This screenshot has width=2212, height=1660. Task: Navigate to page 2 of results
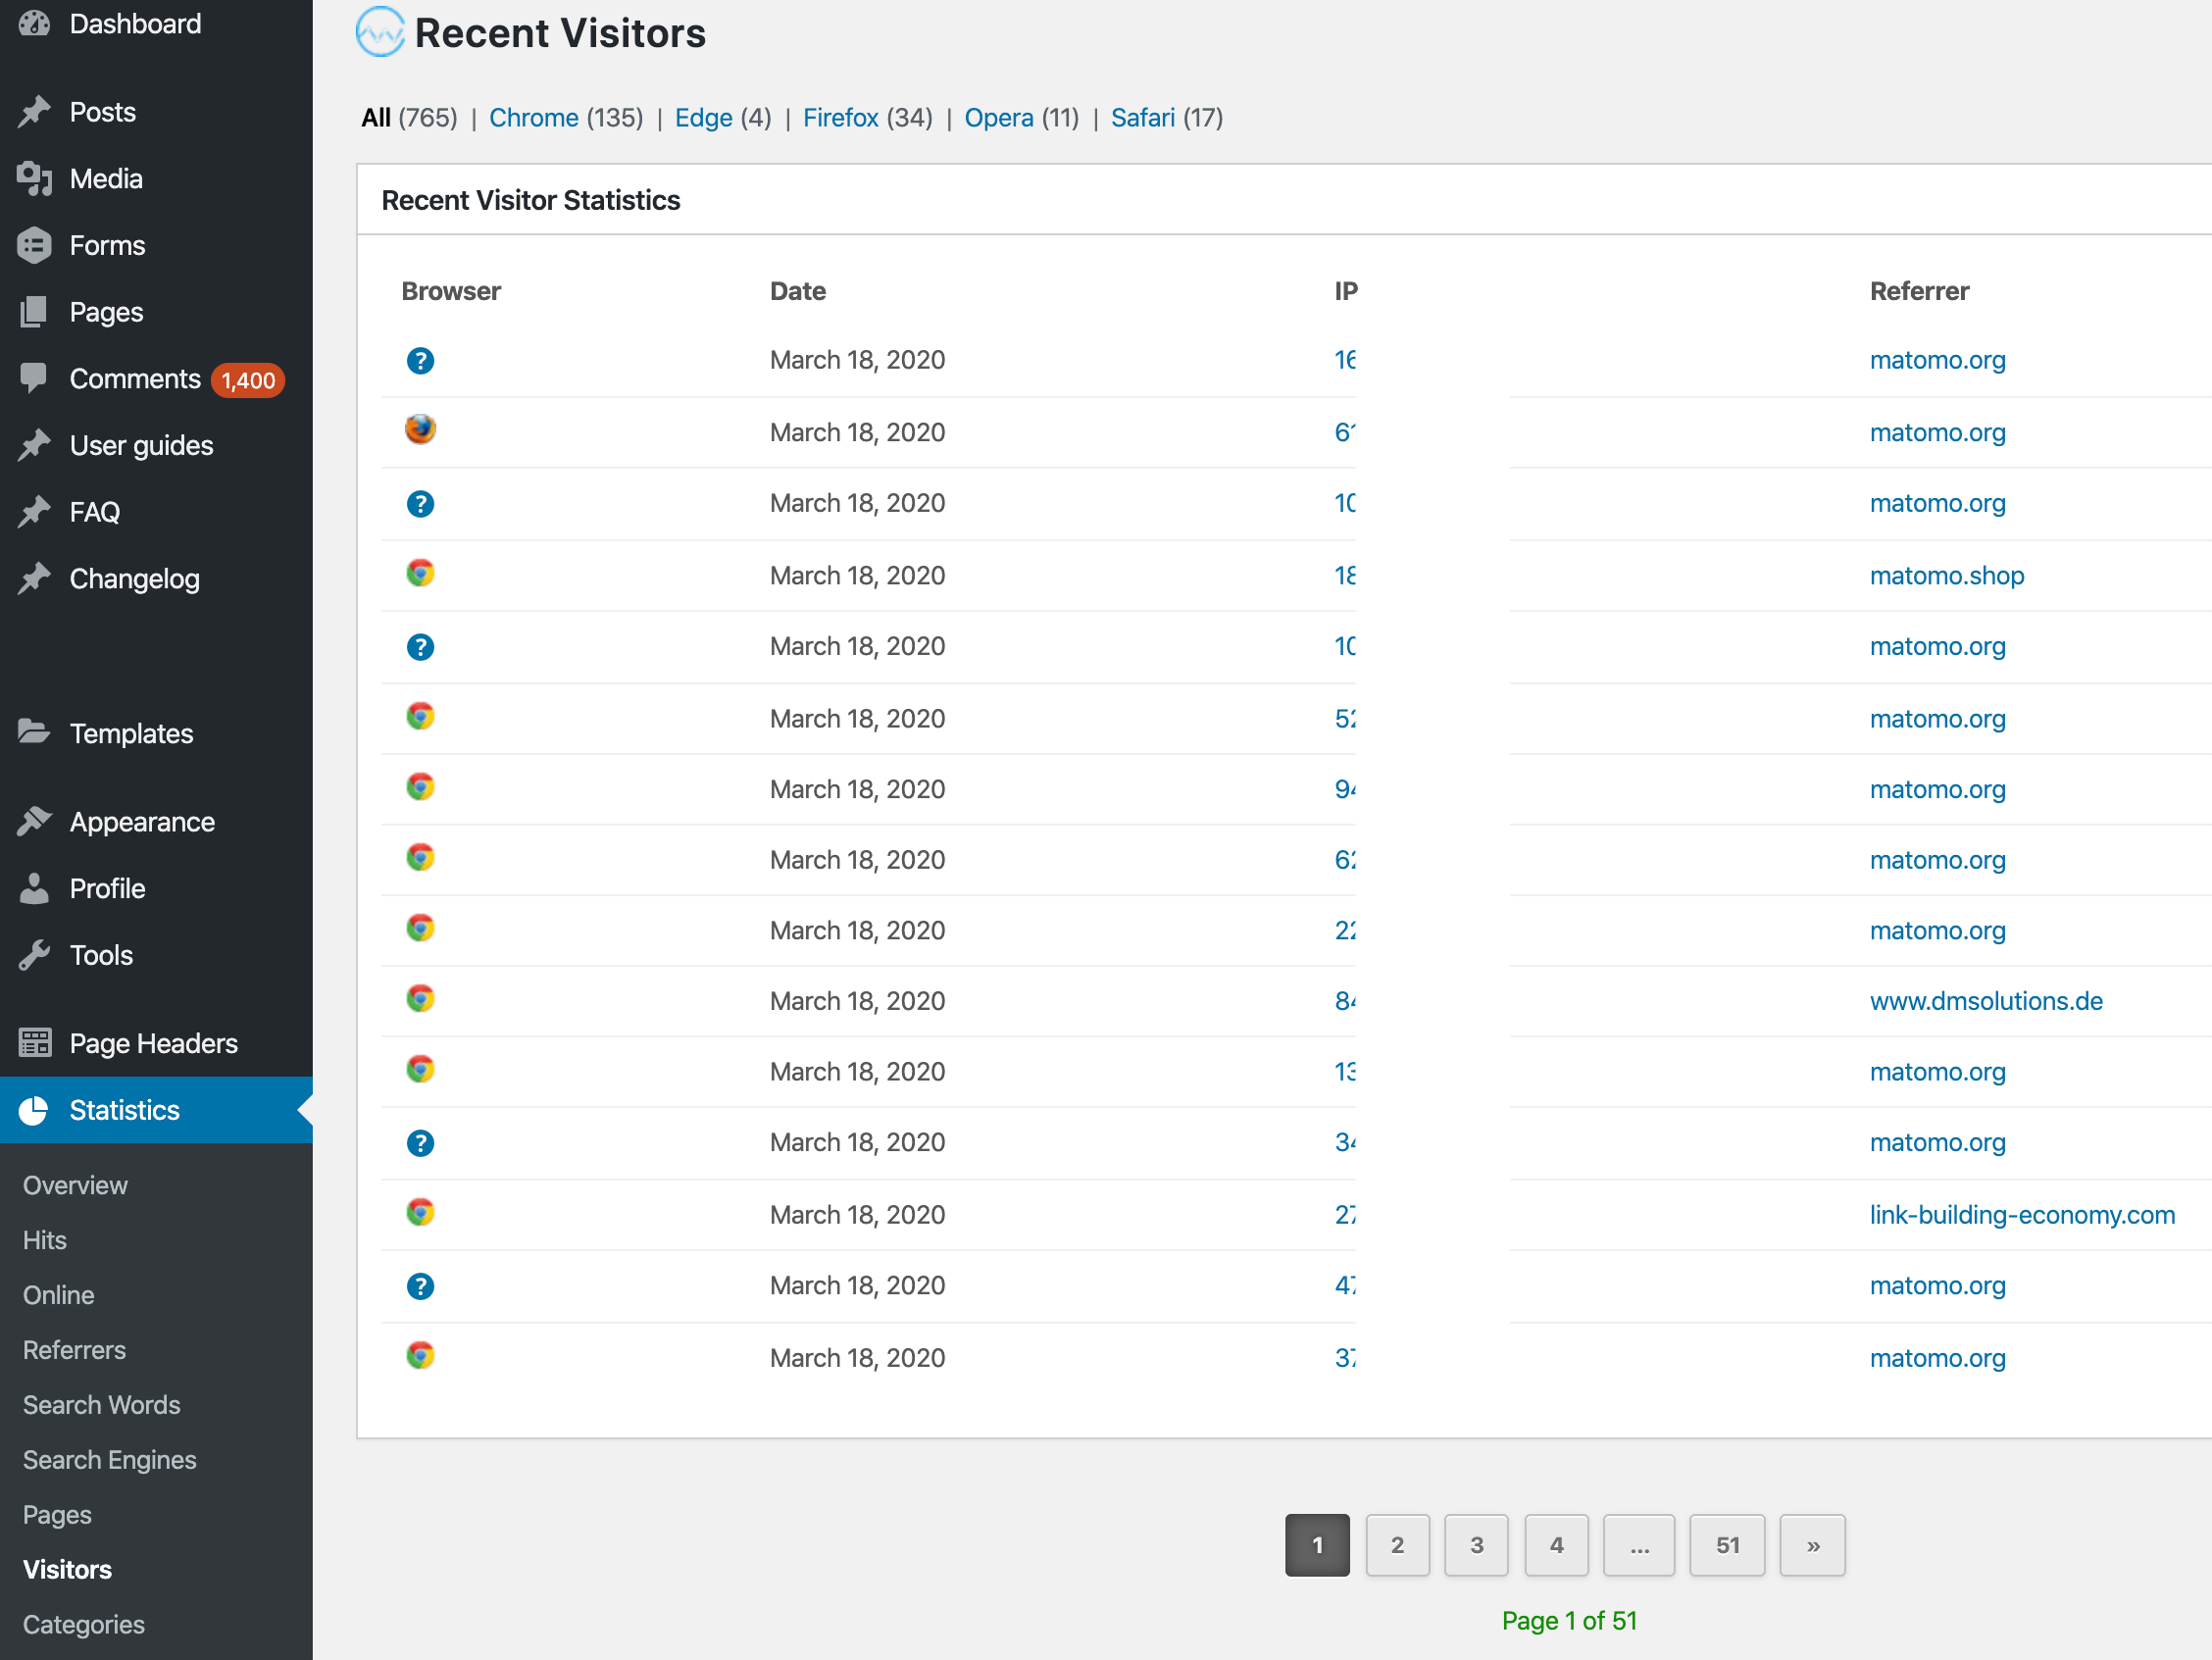tap(1396, 1543)
